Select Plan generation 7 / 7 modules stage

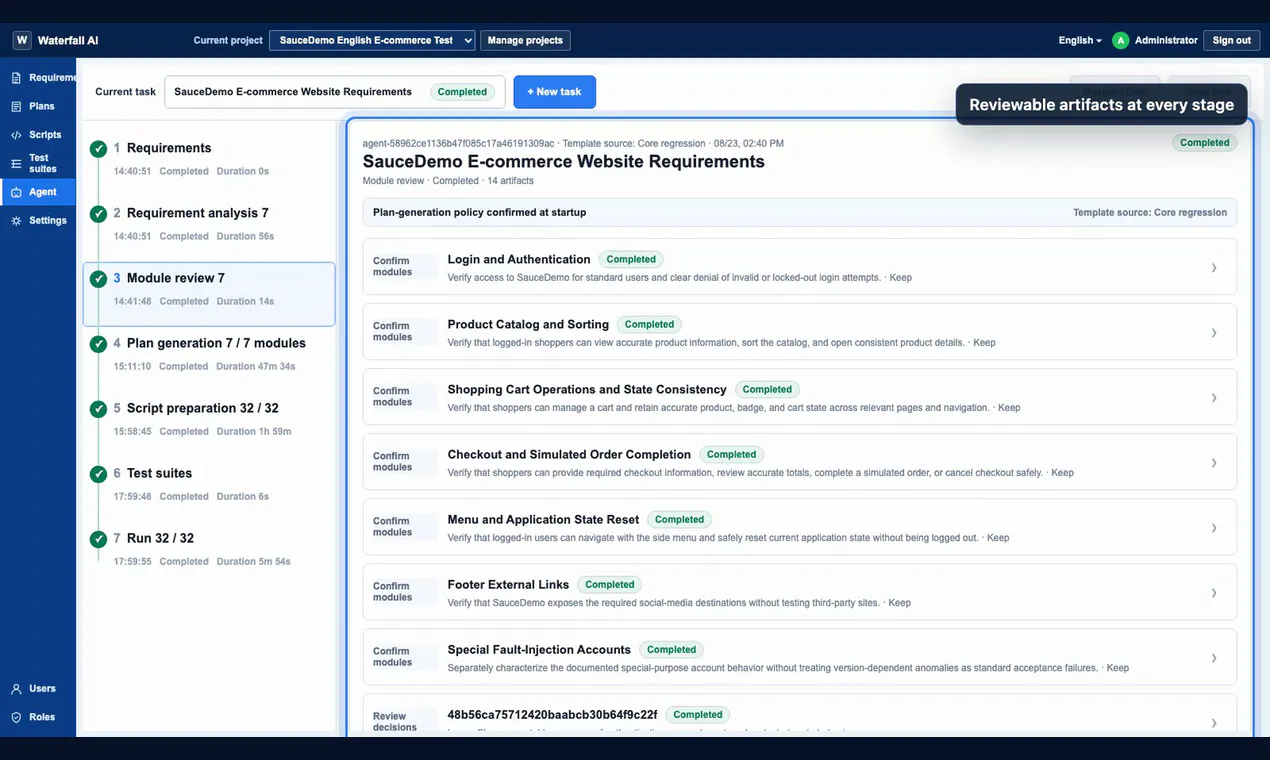[209, 354]
